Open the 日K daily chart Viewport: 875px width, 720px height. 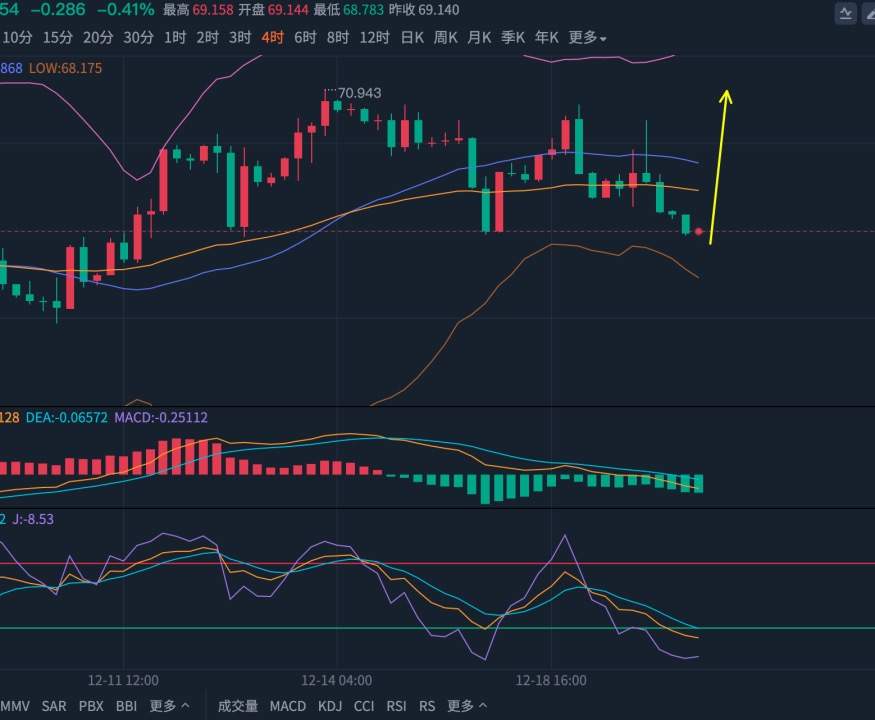(x=412, y=38)
